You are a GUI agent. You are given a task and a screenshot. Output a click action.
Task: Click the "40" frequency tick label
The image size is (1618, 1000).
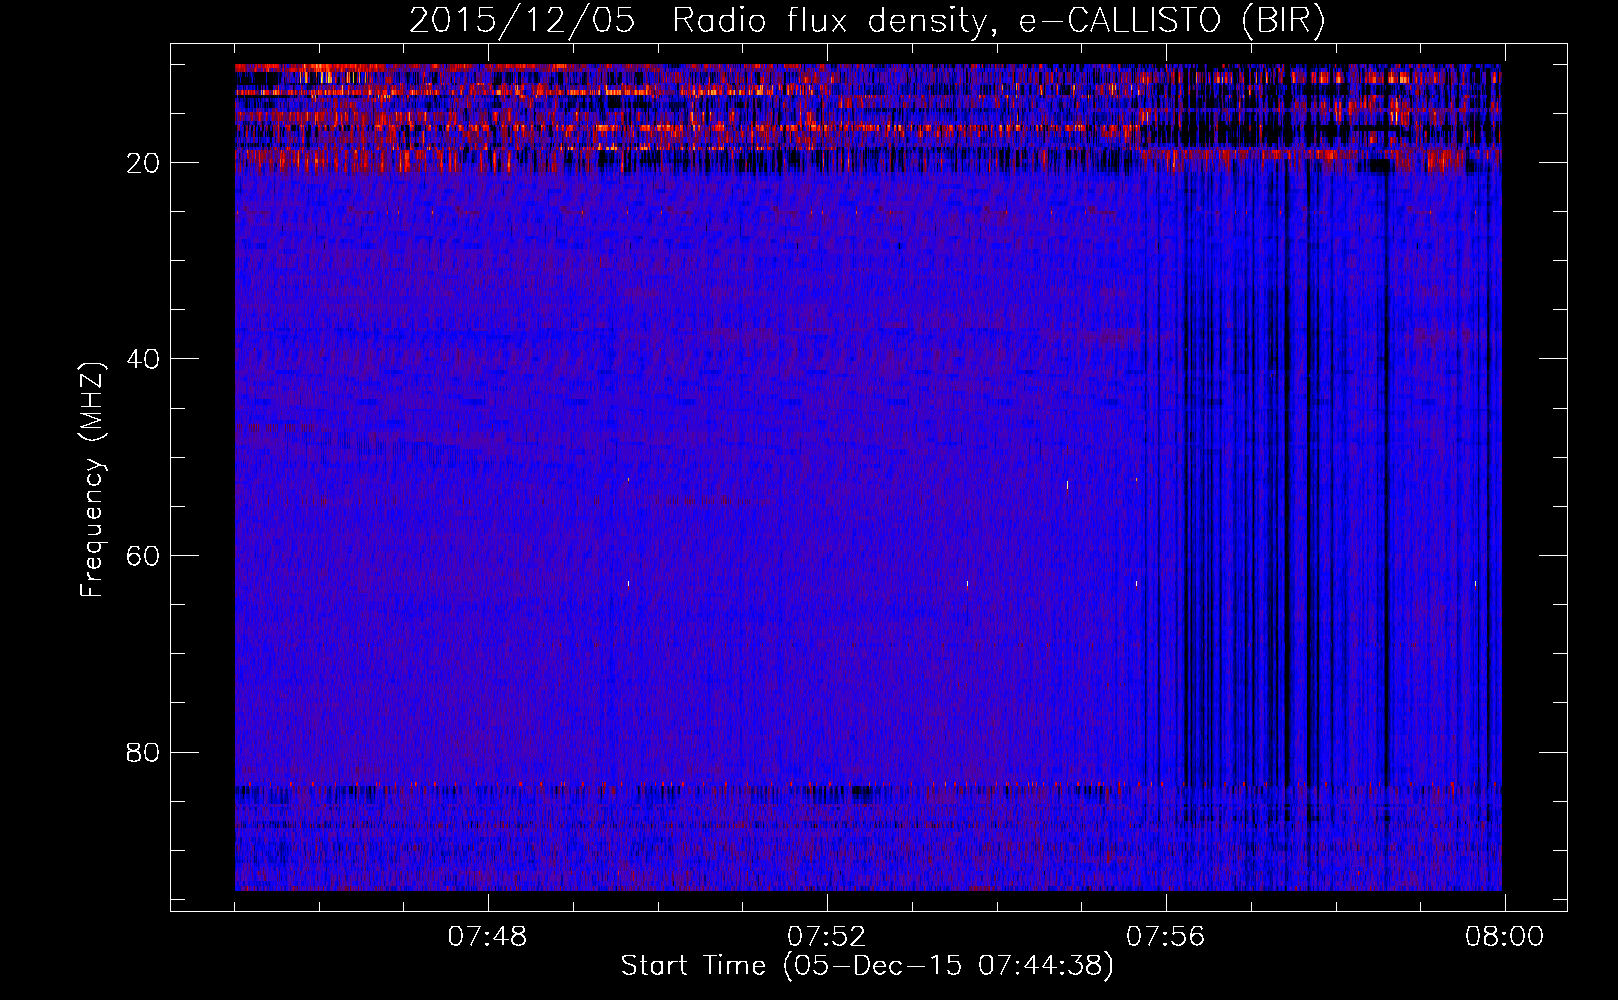pos(144,359)
